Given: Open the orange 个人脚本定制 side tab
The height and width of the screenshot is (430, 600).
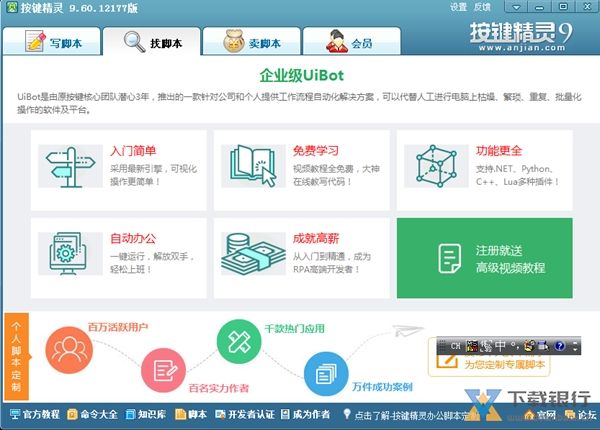Looking at the screenshot, I should tap(17, 357).
